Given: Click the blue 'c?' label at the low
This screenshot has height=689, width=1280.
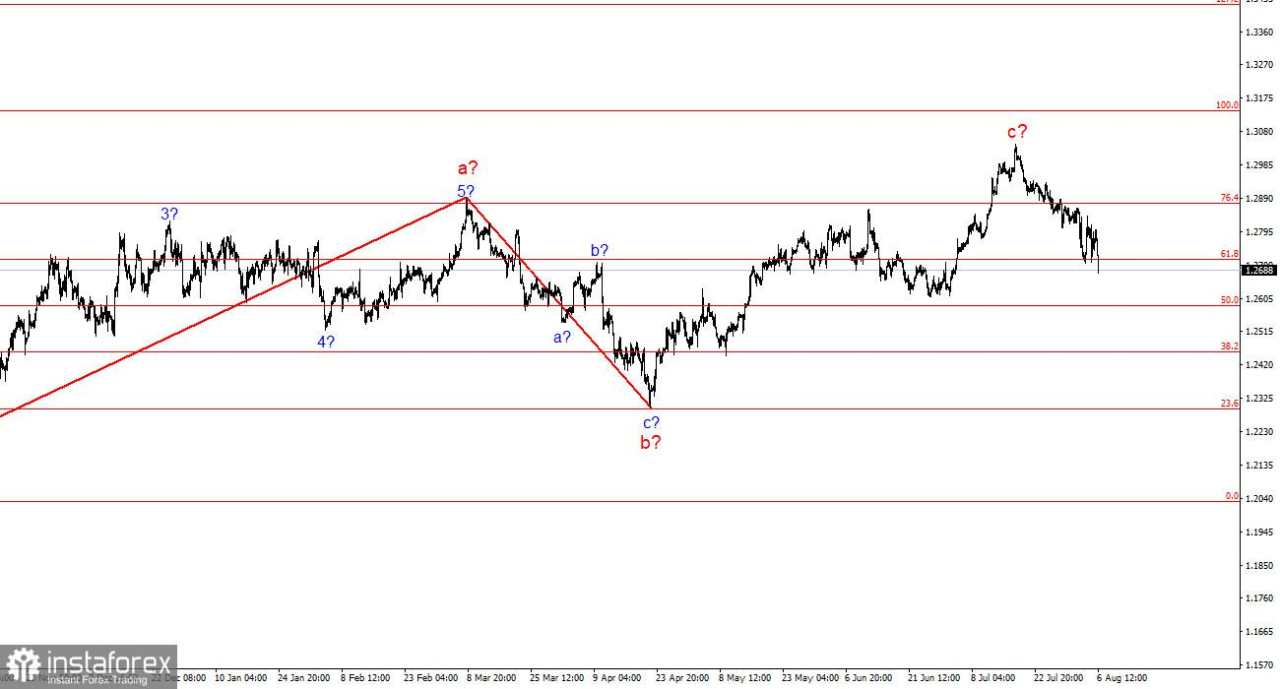Looking at the screenshot, I should point(651,422).
